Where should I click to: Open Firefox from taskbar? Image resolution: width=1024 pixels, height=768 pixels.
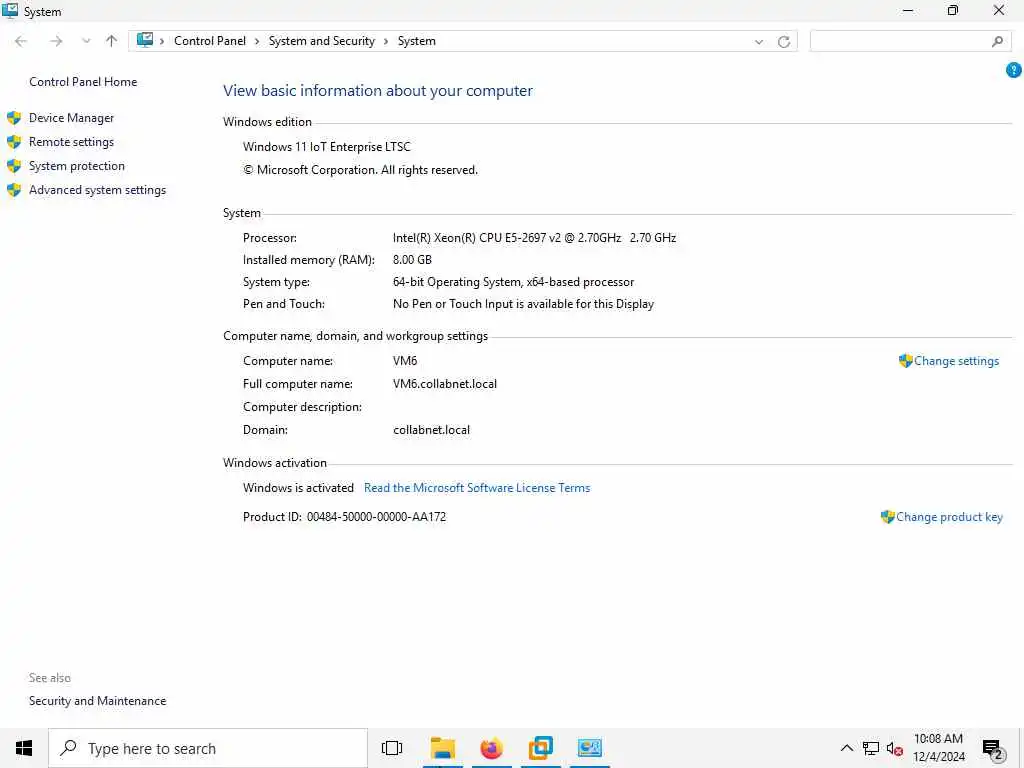492,748
